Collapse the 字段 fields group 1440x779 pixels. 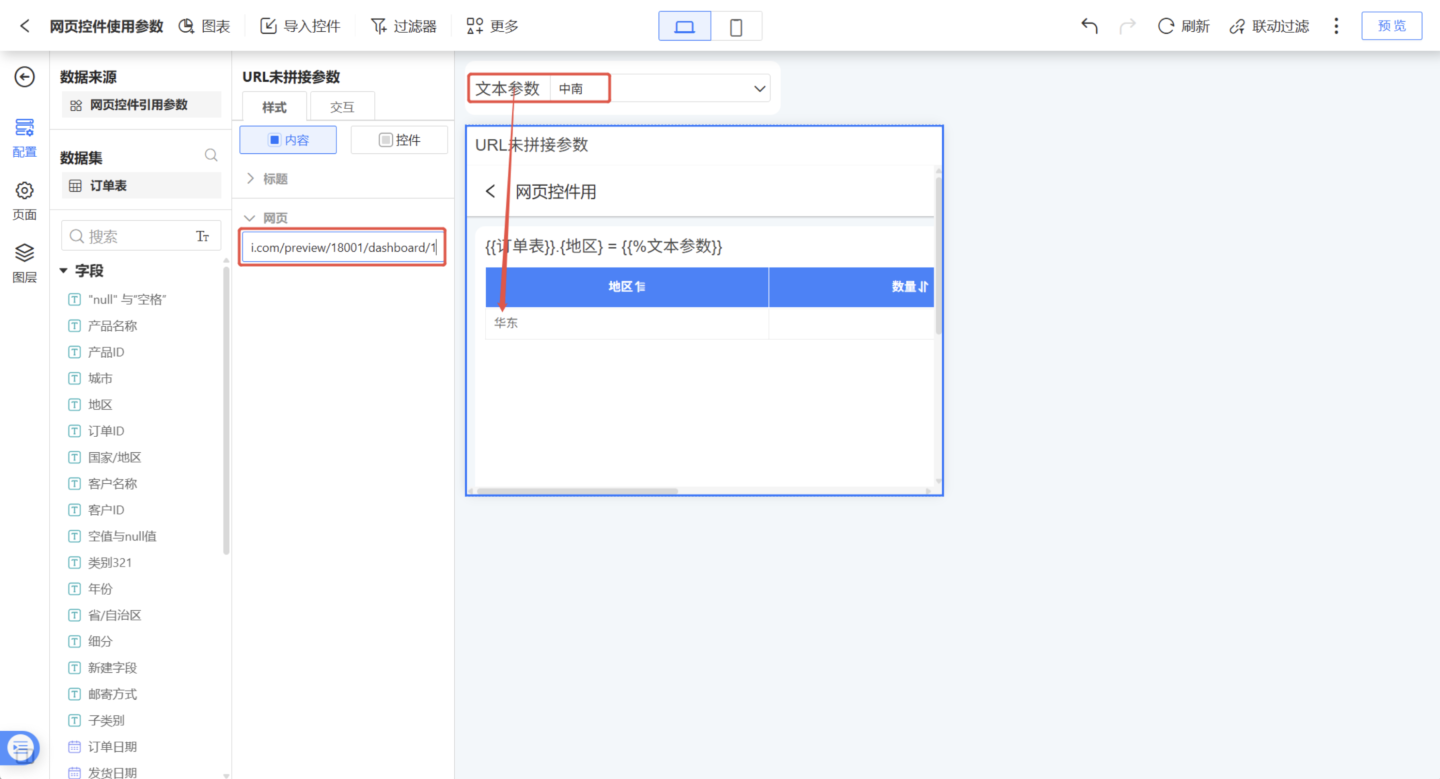click(x=64, y=271)
